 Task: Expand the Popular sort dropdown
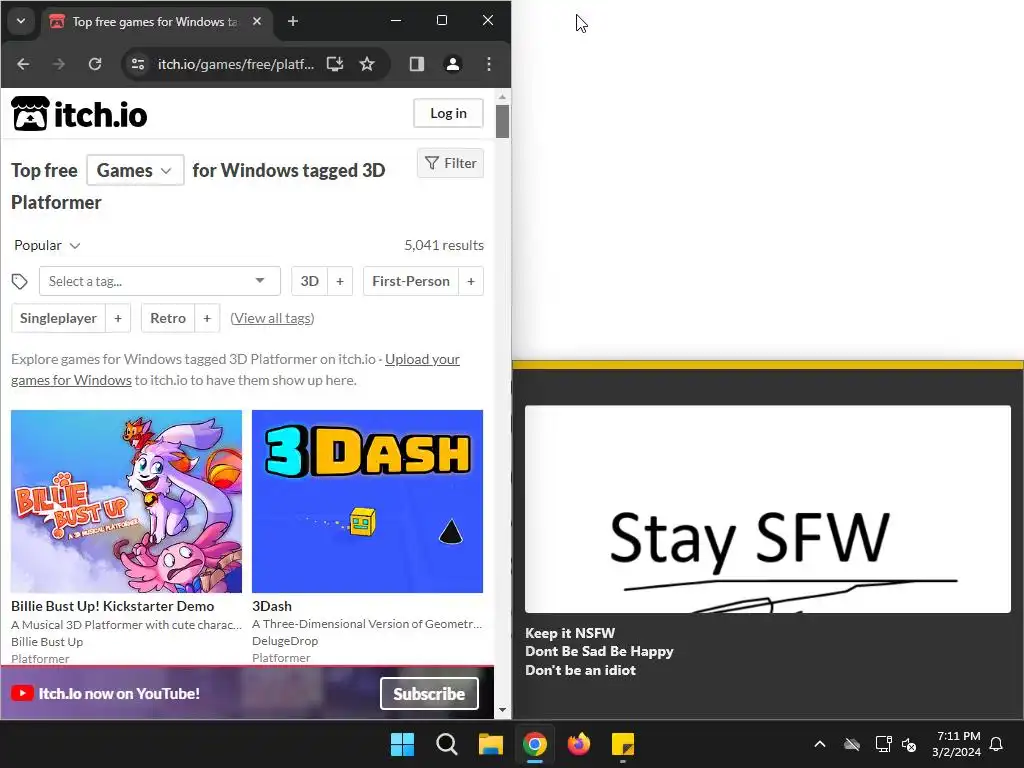(47, 246)
